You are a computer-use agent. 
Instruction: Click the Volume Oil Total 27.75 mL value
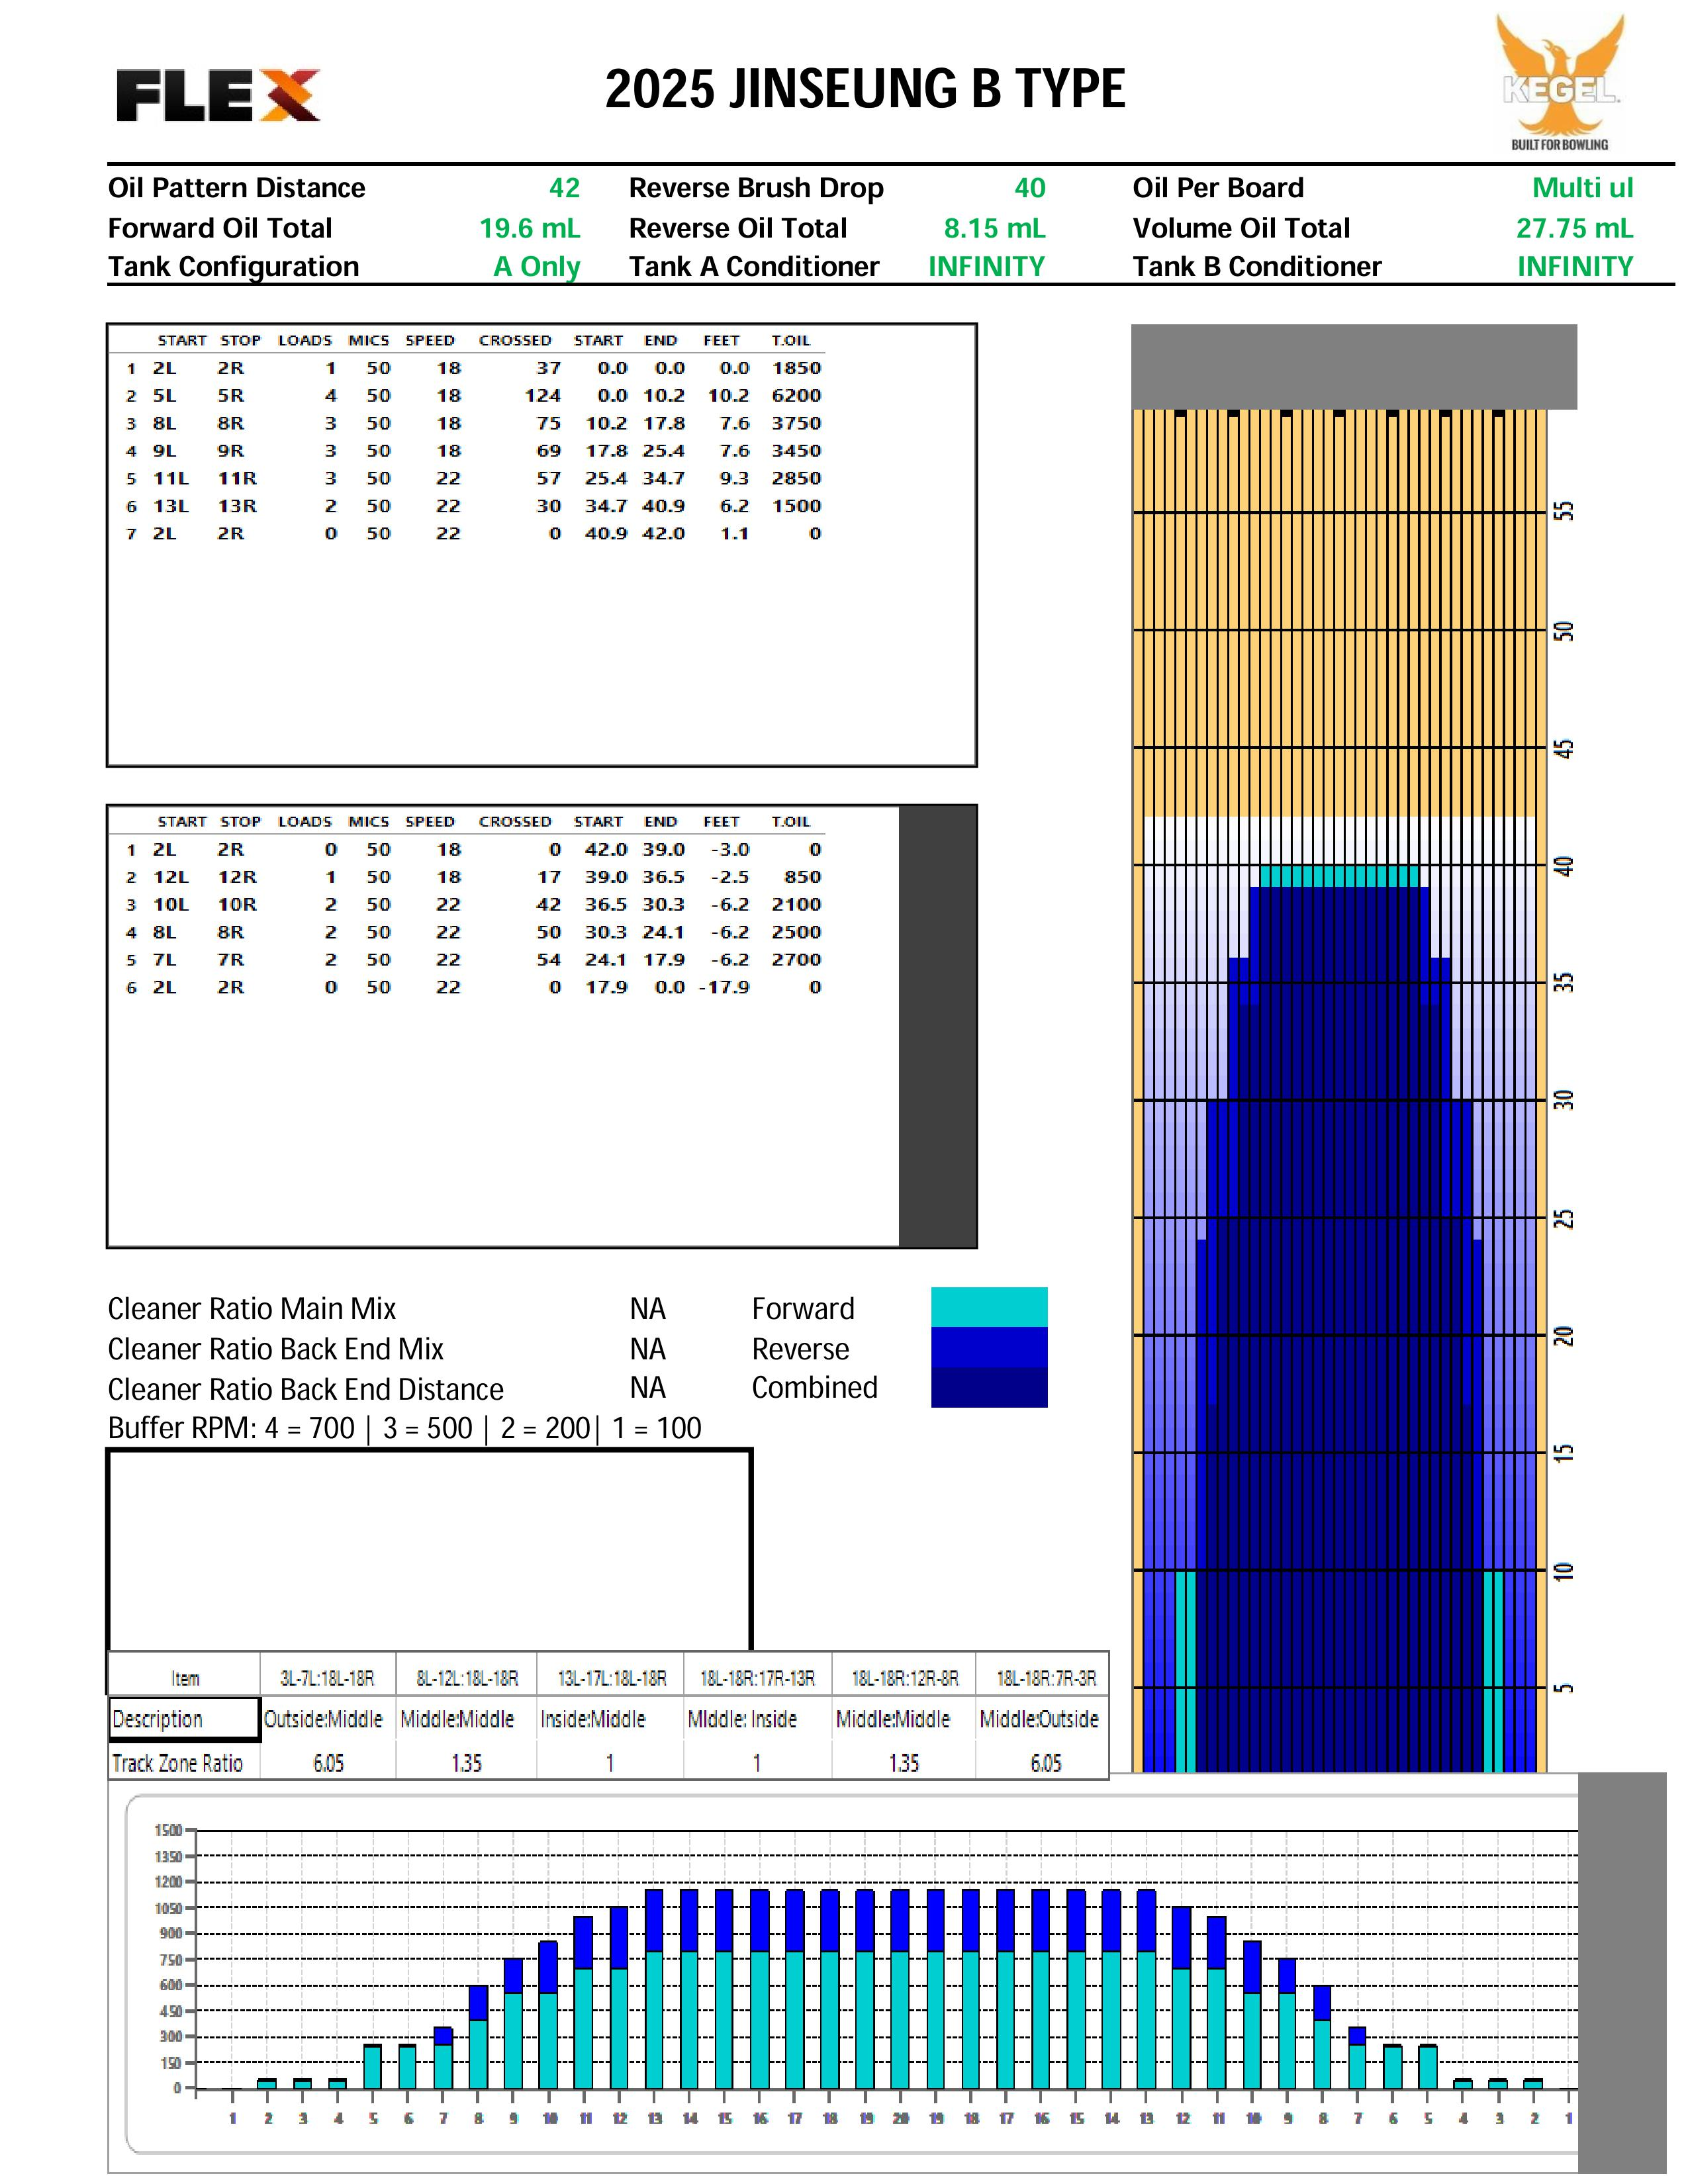(1574, 229)
